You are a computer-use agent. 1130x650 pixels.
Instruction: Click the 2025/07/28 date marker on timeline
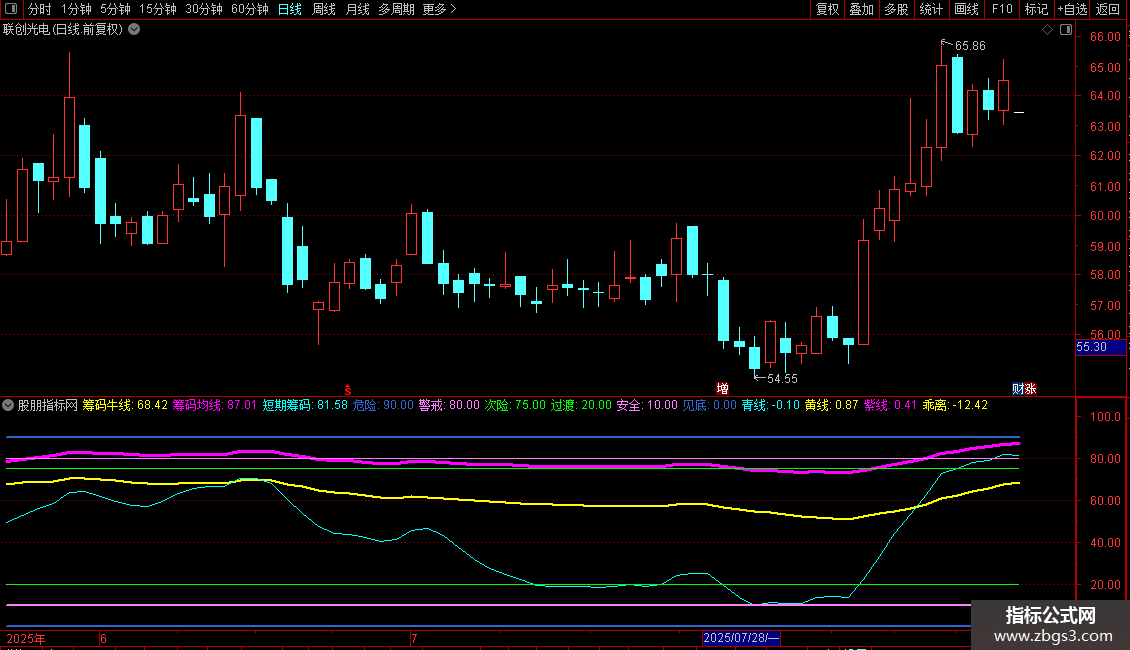coord(740,637)
